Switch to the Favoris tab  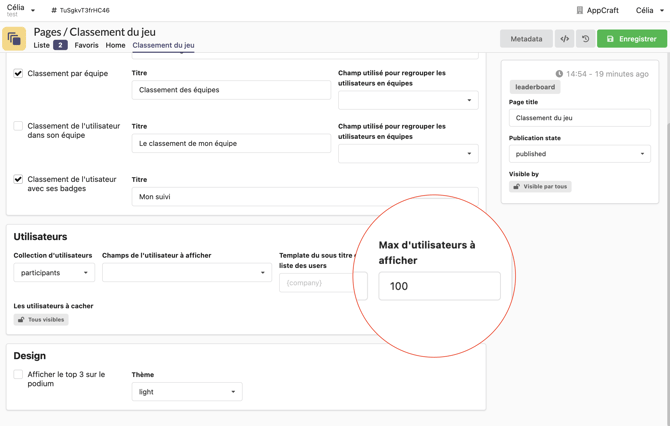86,45
